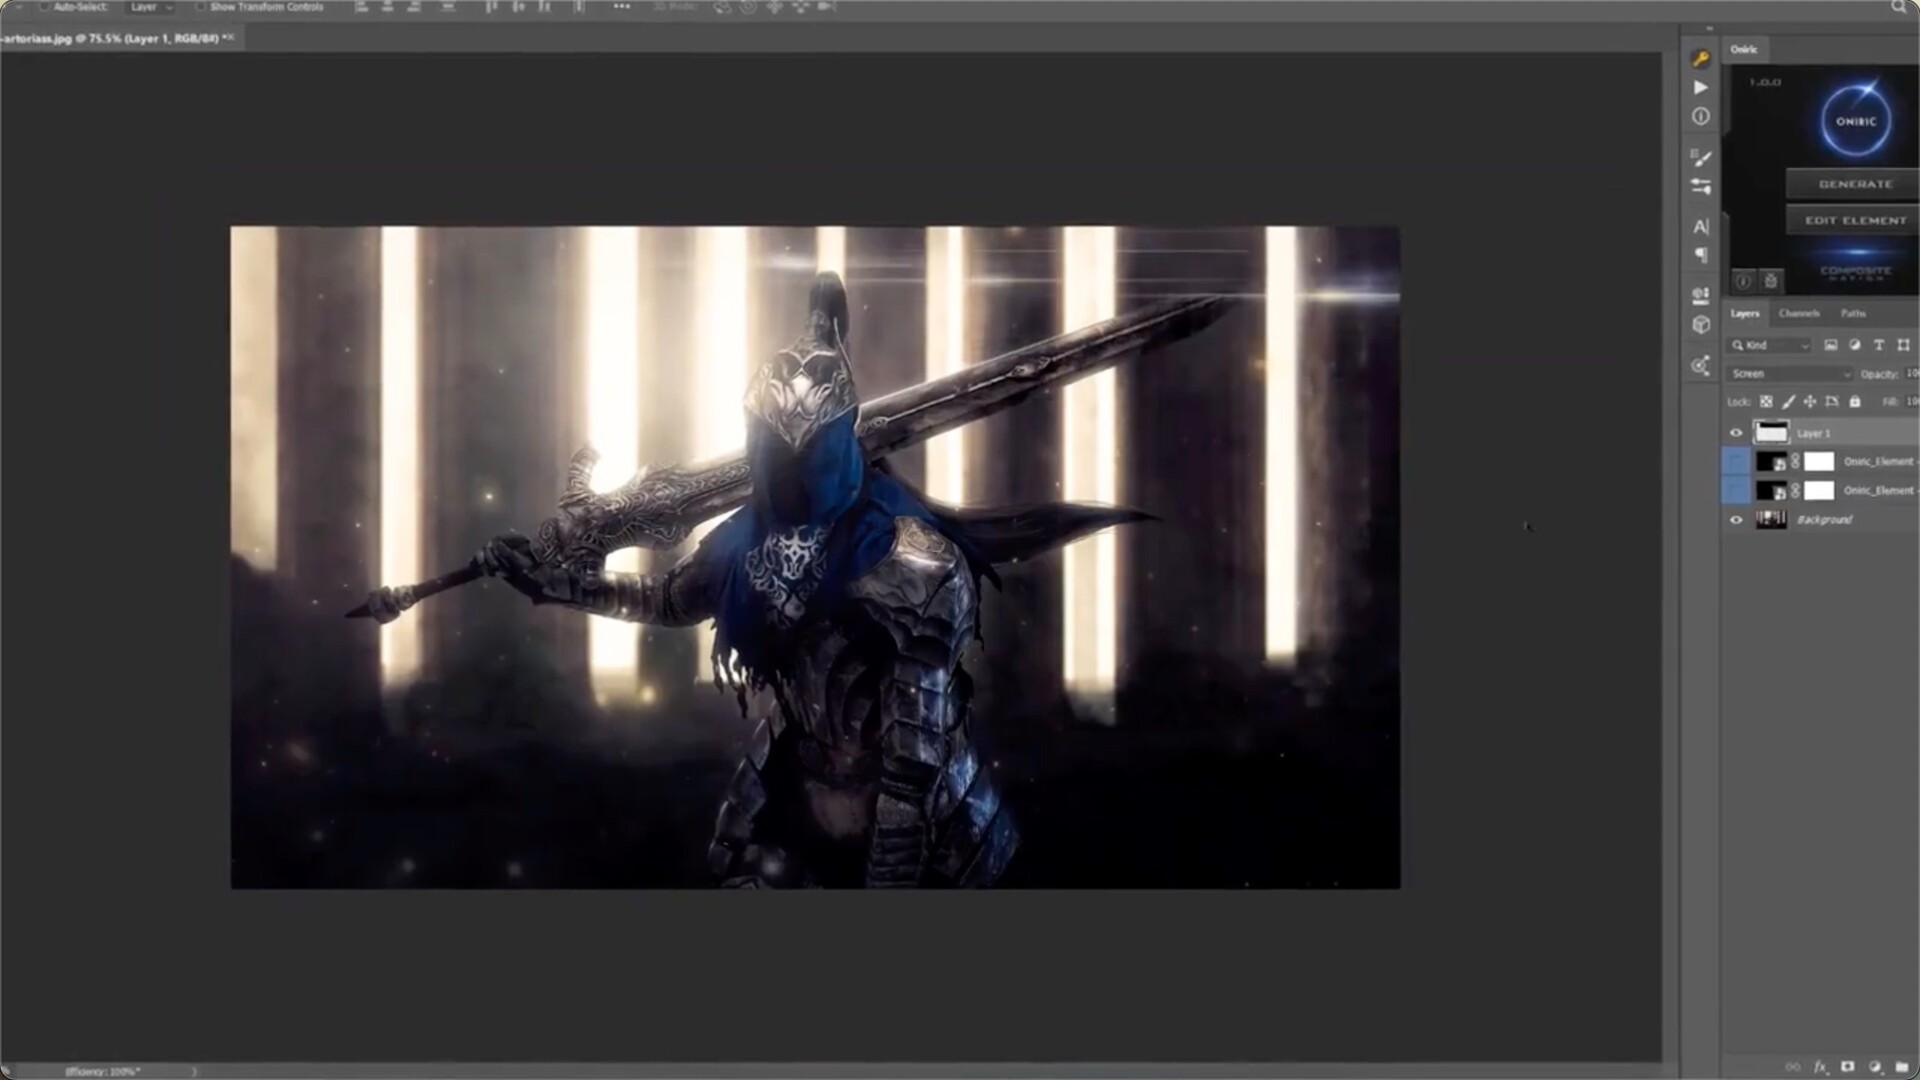This screenshot has width=1920, height=1080.
Task: Open the Auto-Select Layer dropdown
Action: pos(151,7)
